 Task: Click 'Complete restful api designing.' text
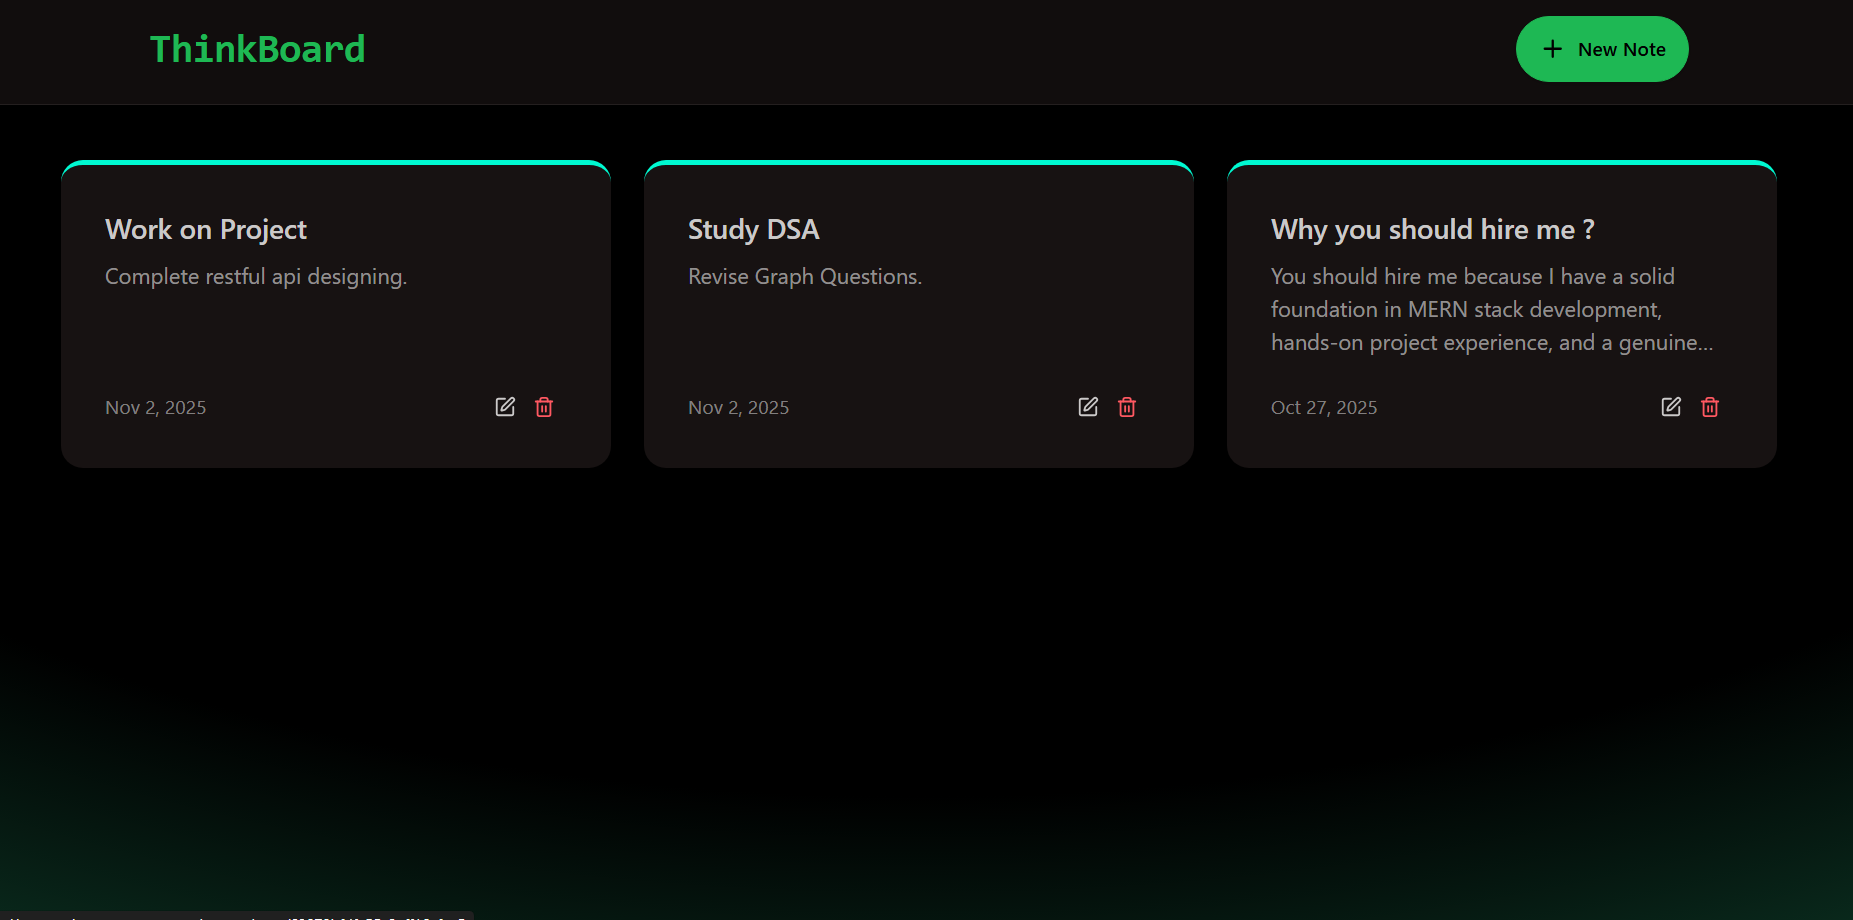(x=256, y=277)
